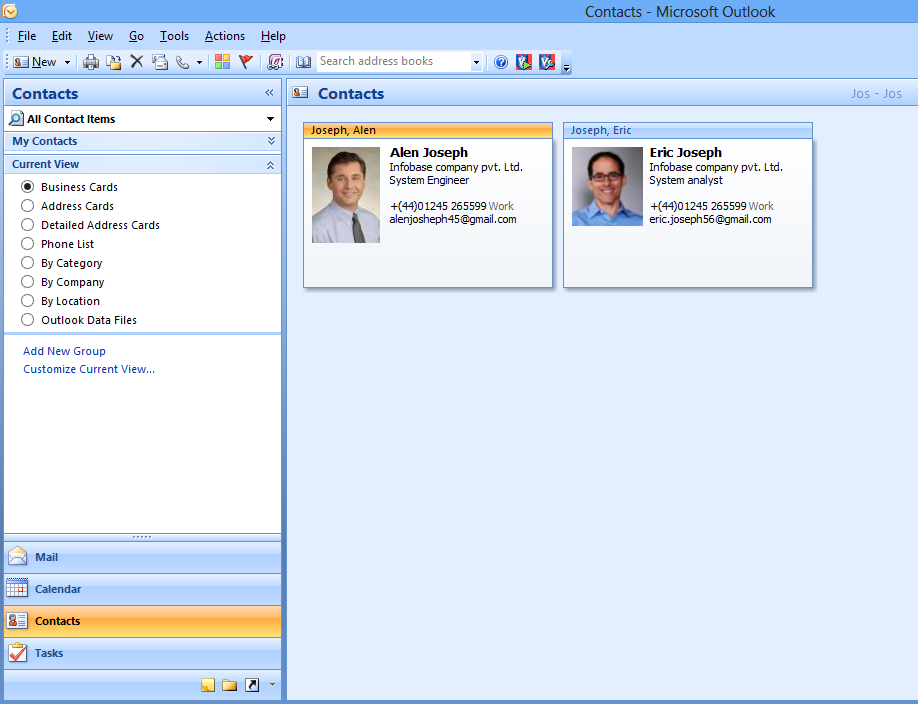
Task: Click the Customize Current View link
Action: [89, 369]
